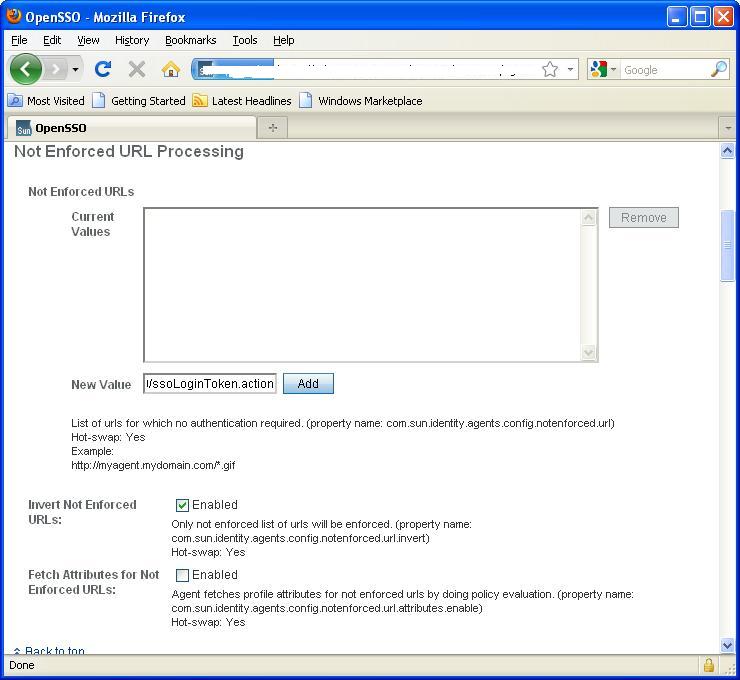Screen dimensions: 740x680
Task: Click the page scrollbar up arrow
Action: click(x=727, y=151)
